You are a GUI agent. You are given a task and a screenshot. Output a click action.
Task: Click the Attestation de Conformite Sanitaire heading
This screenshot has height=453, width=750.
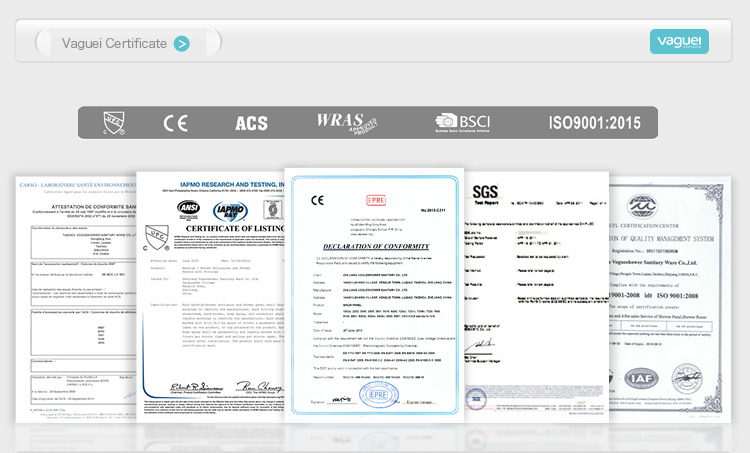tap(94, 207)
